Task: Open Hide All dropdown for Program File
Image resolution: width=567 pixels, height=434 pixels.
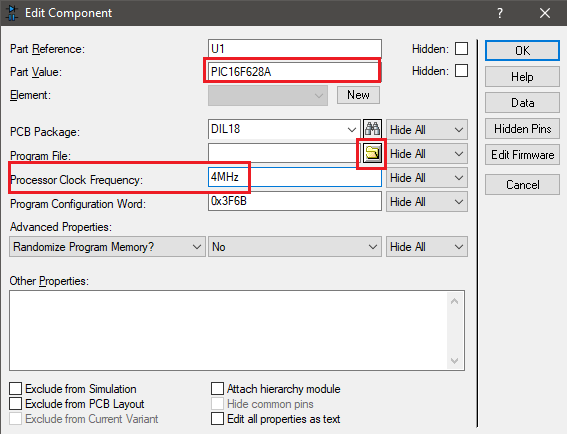Action: pyautogui.click(x=427, y=154)
